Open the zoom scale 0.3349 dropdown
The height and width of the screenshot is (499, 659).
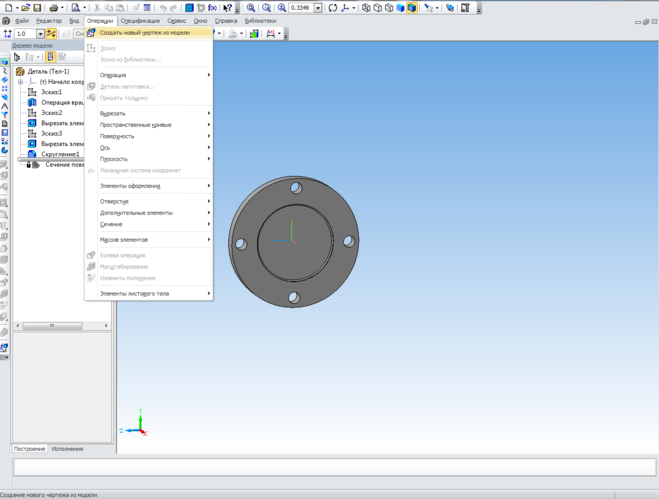(318, 8)
